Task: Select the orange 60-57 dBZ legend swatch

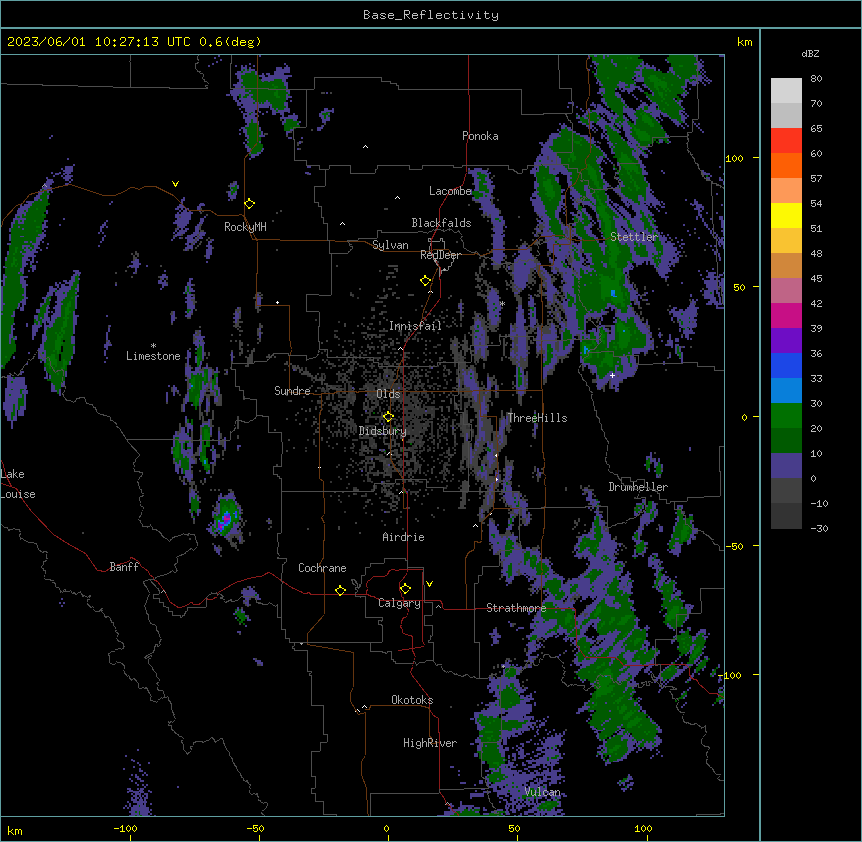Action: 786,165
